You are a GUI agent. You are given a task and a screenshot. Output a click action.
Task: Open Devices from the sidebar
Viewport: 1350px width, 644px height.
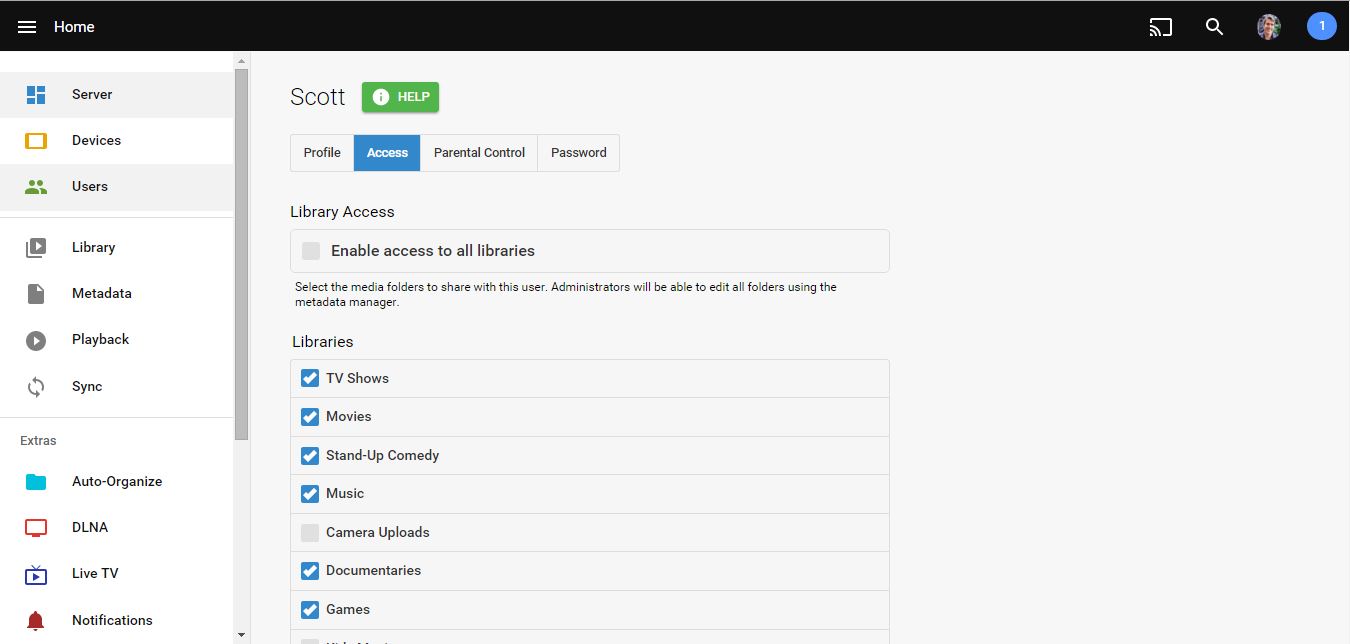pyautogui.click(x=96, y=141)
